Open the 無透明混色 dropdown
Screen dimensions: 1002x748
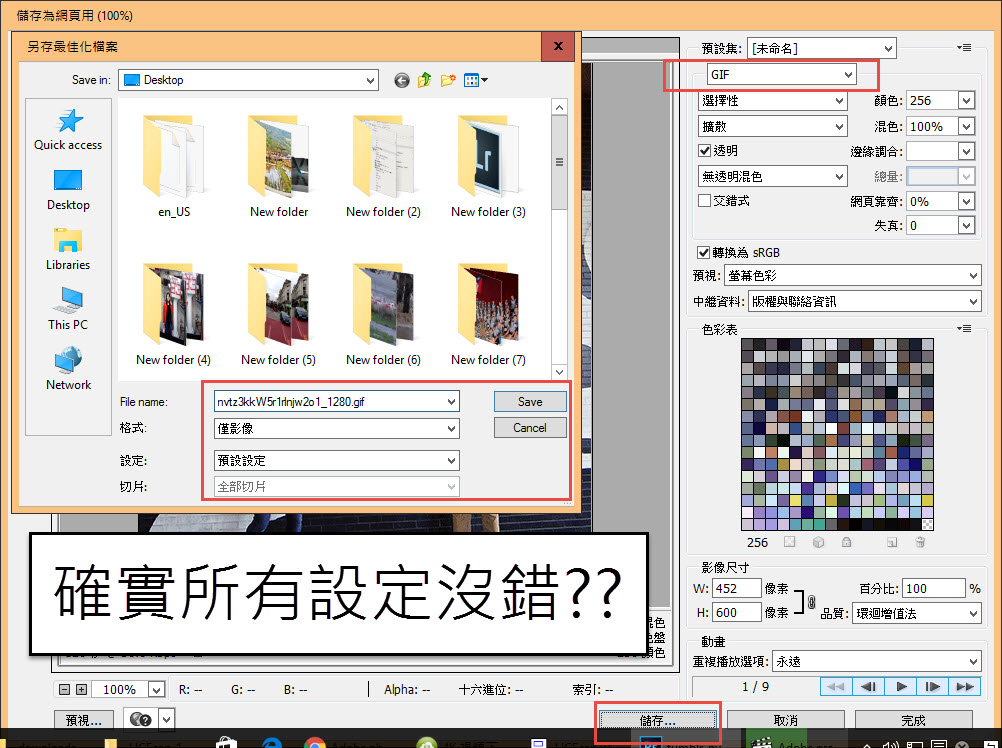point(773,176)
